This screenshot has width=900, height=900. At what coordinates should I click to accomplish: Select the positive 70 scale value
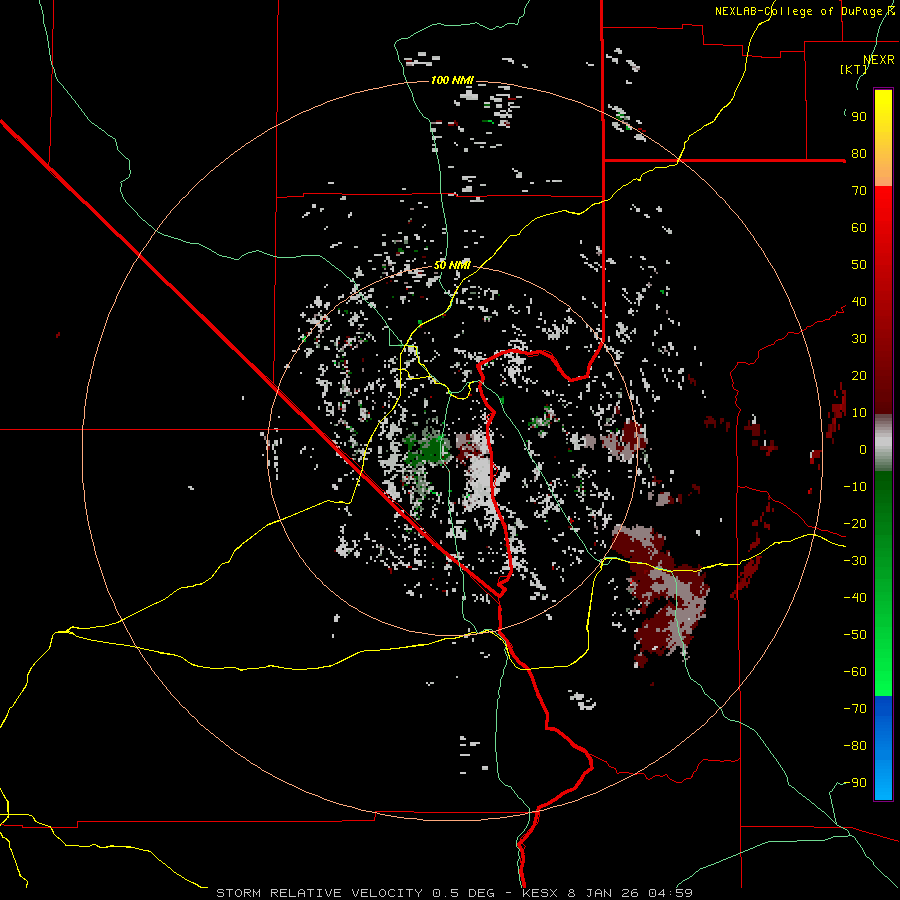pos(859,191)
